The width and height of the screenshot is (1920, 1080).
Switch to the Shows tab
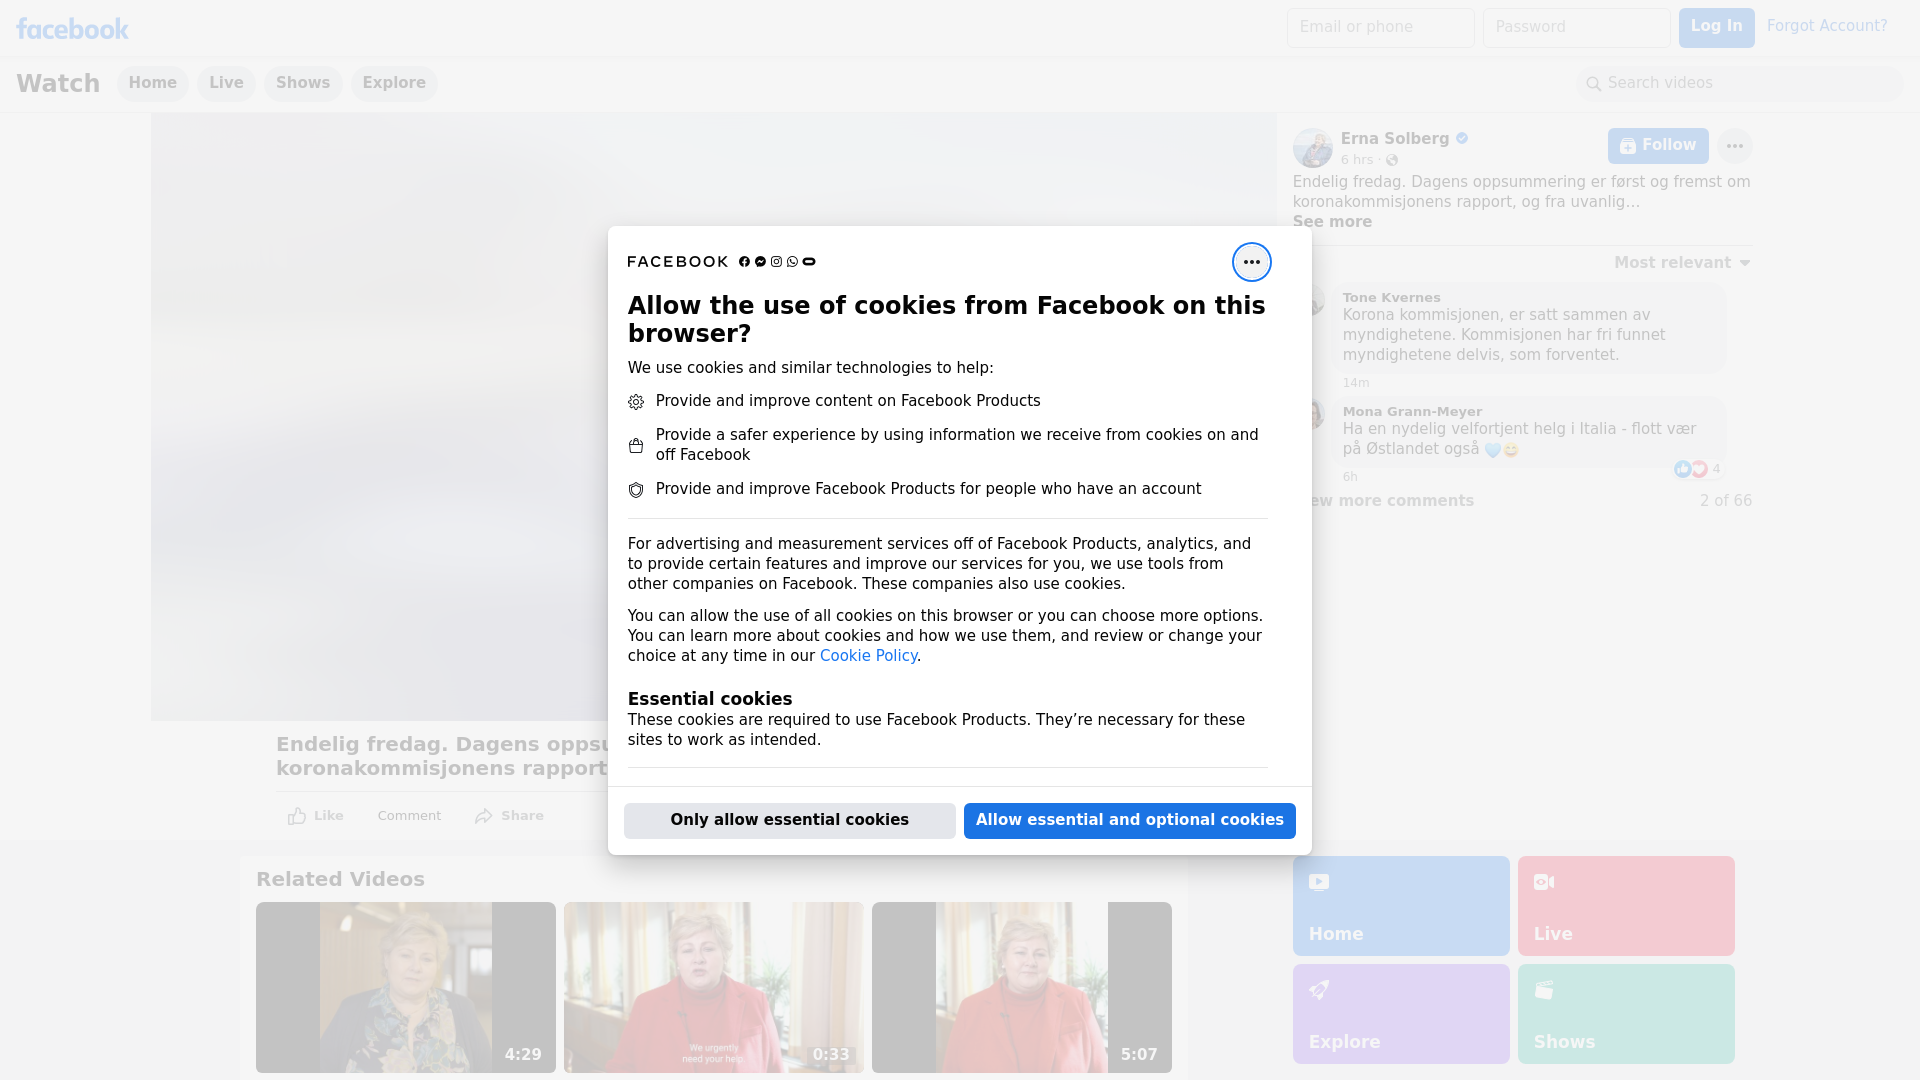coord(303,83)
